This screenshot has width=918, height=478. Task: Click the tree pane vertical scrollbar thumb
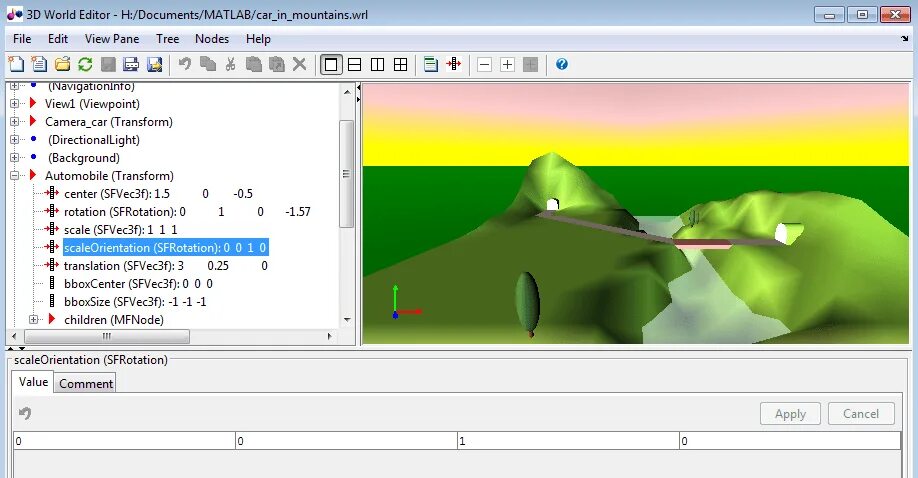(x=347, y=174)
